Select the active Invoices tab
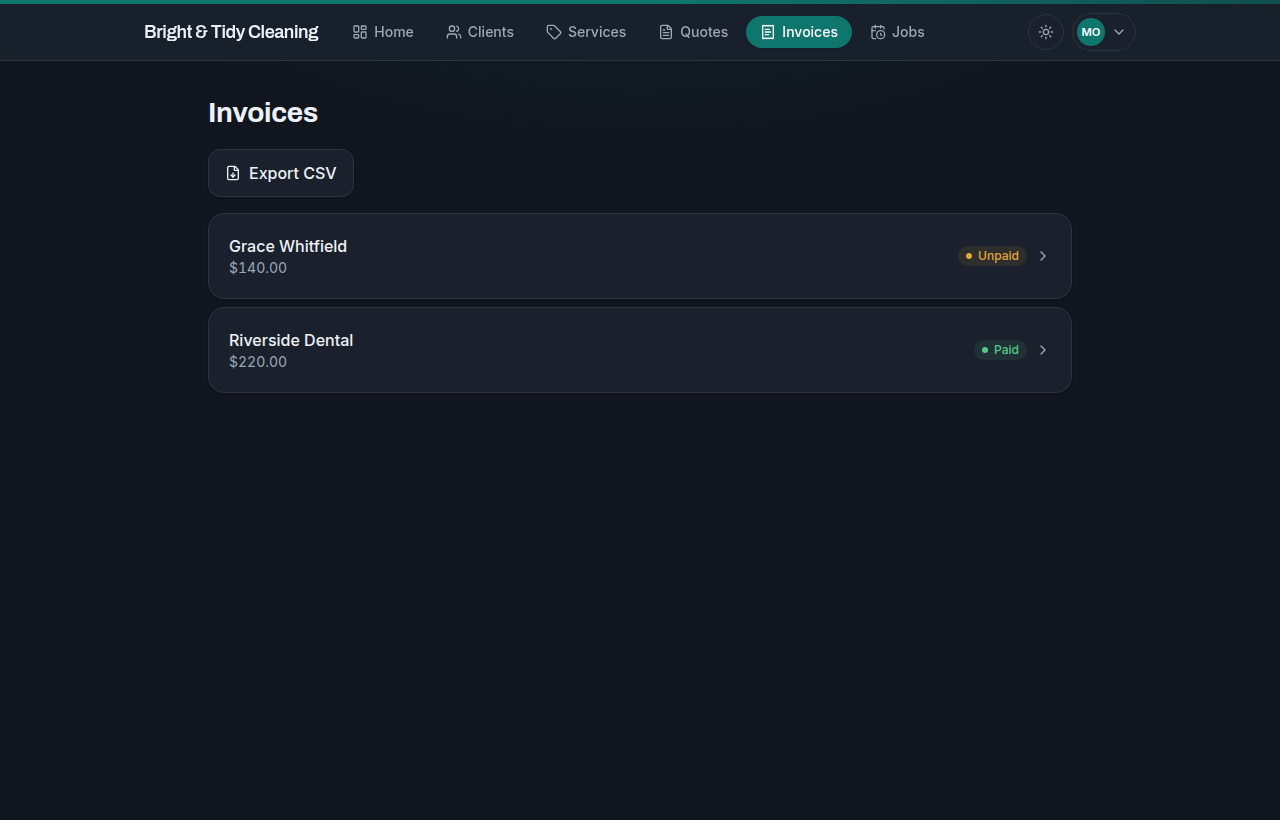Image resolution: width=1280 pixels, height=820 pixels. [799, 32]
